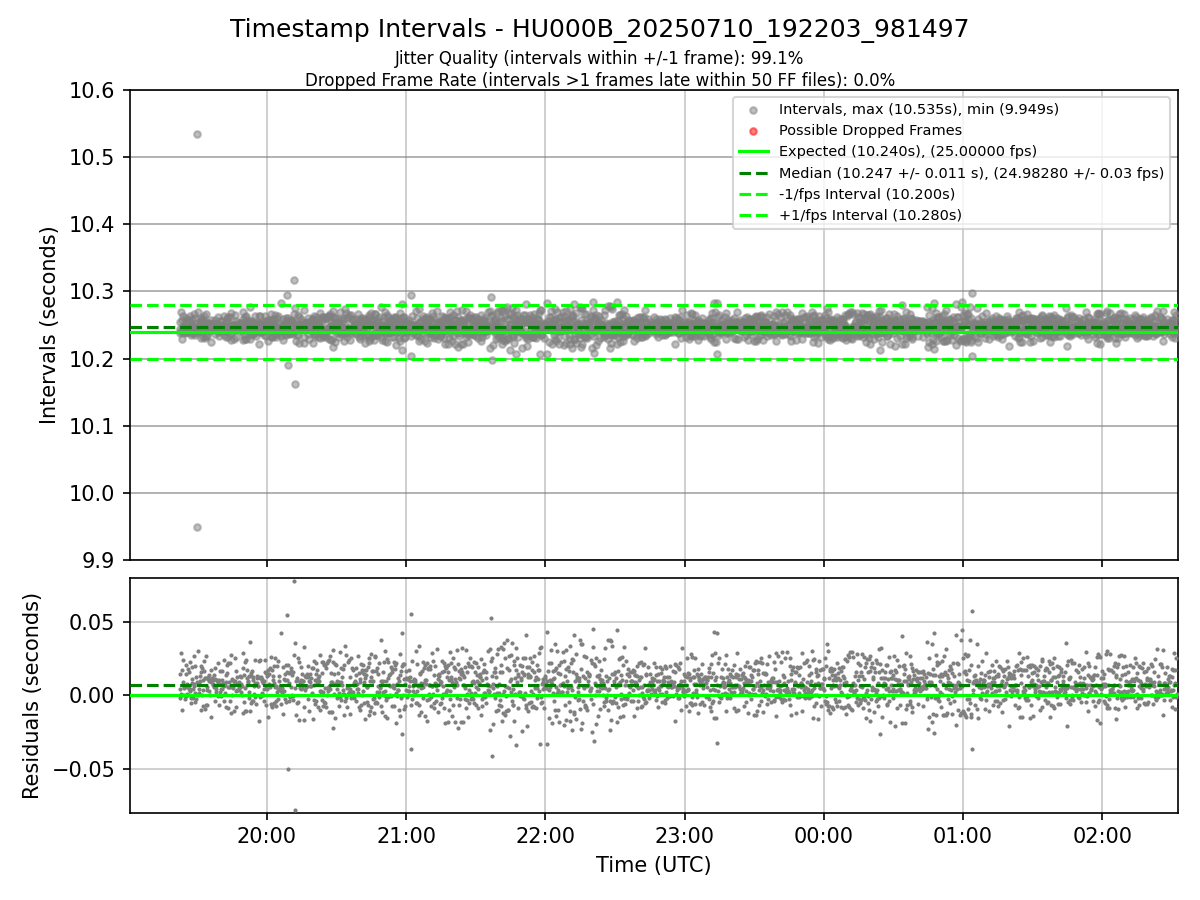1200x900 pixels.
Task: Click the 23:00 time tick label
Action: [684, 834]
